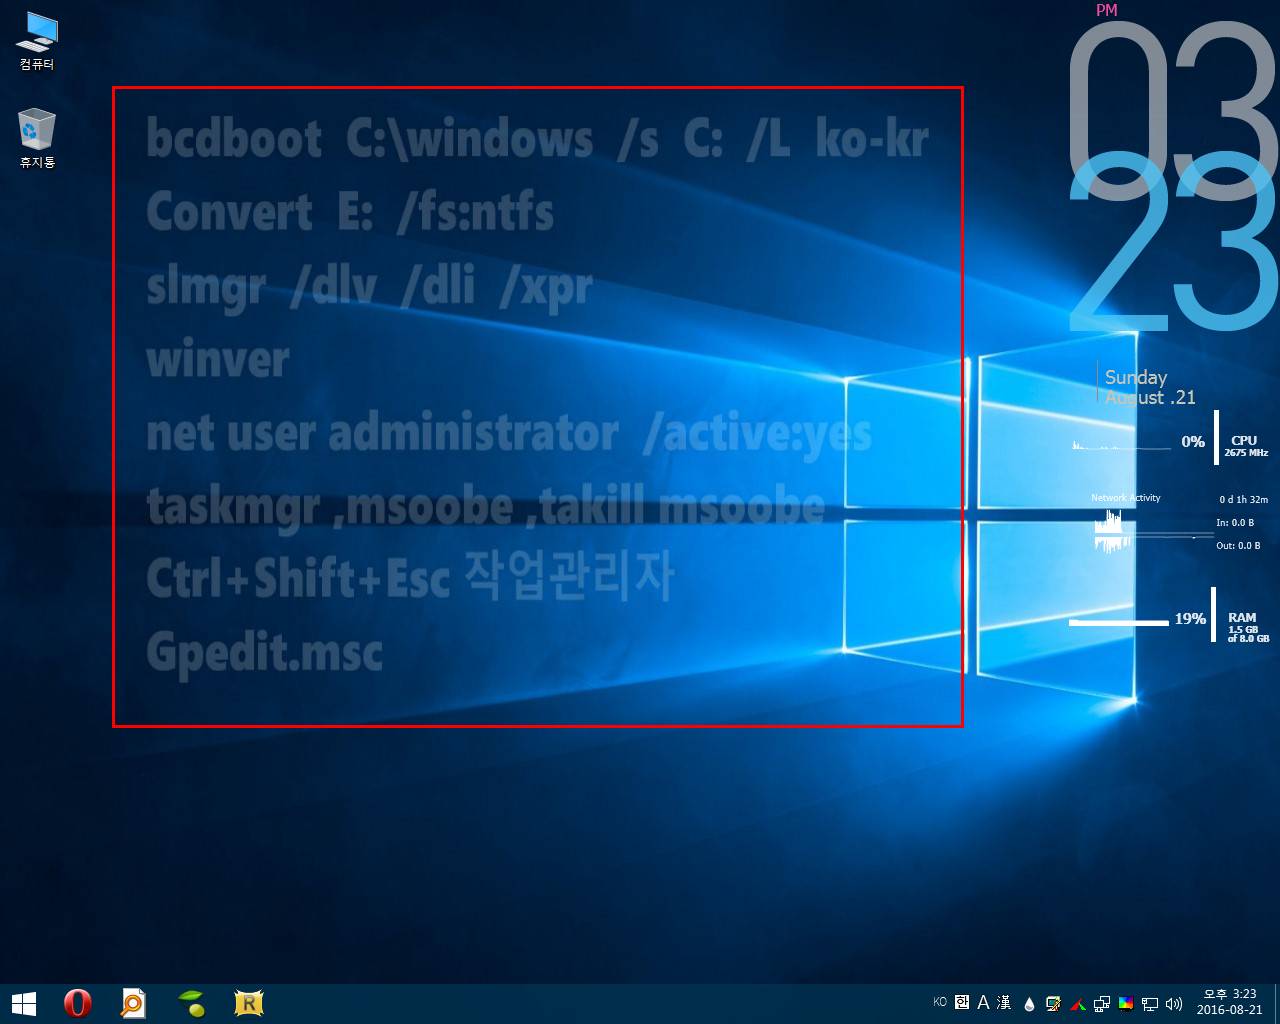Open the water drop Rainmeter tray icon
This screenshot has height=1024, width=1280.
click(x=1030, y=1004)
